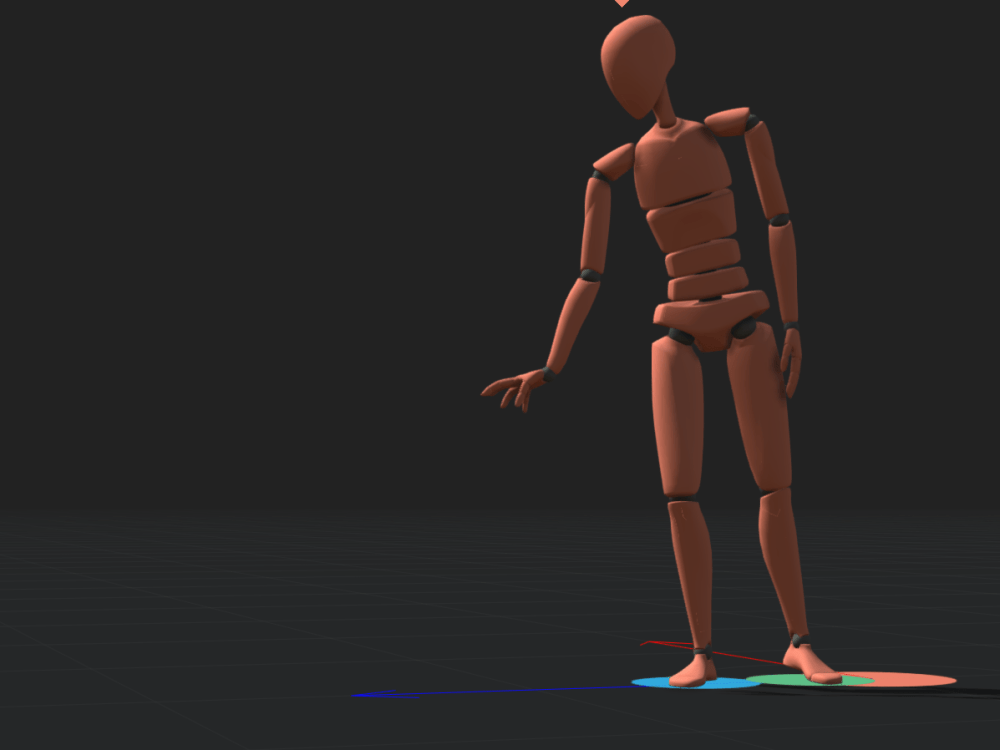Select the mannequin's pelvis segment
Image resolution: width=1000 pixels, height=750 pixels.
711,320
